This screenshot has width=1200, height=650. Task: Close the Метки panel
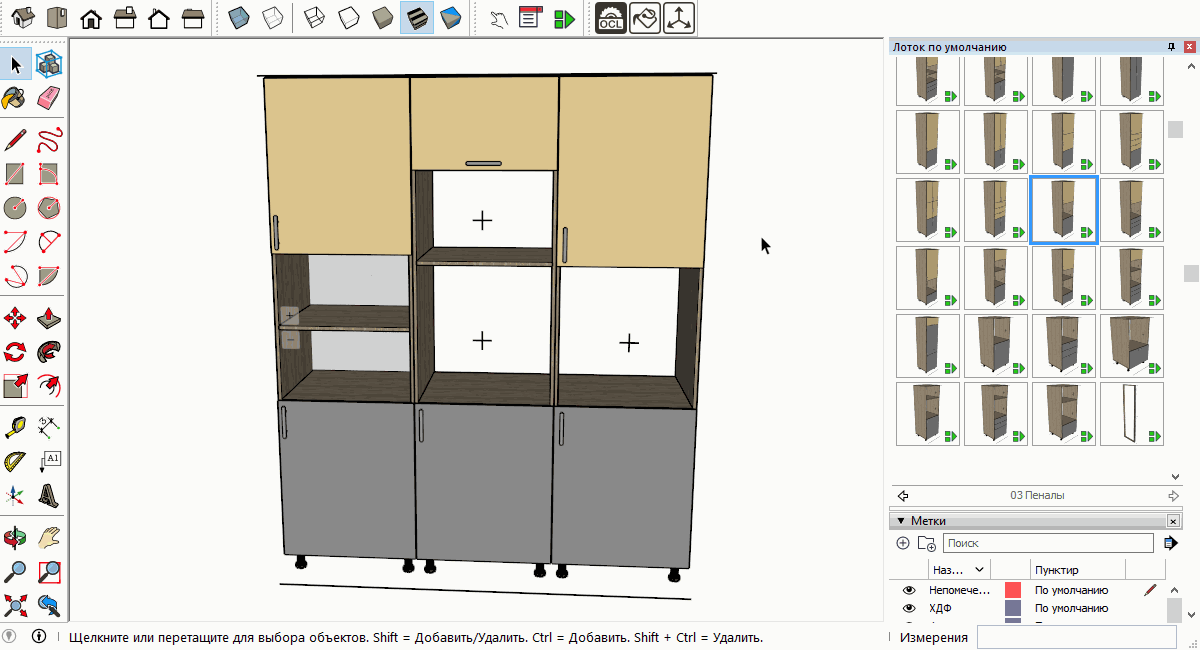coord(1173,521)
